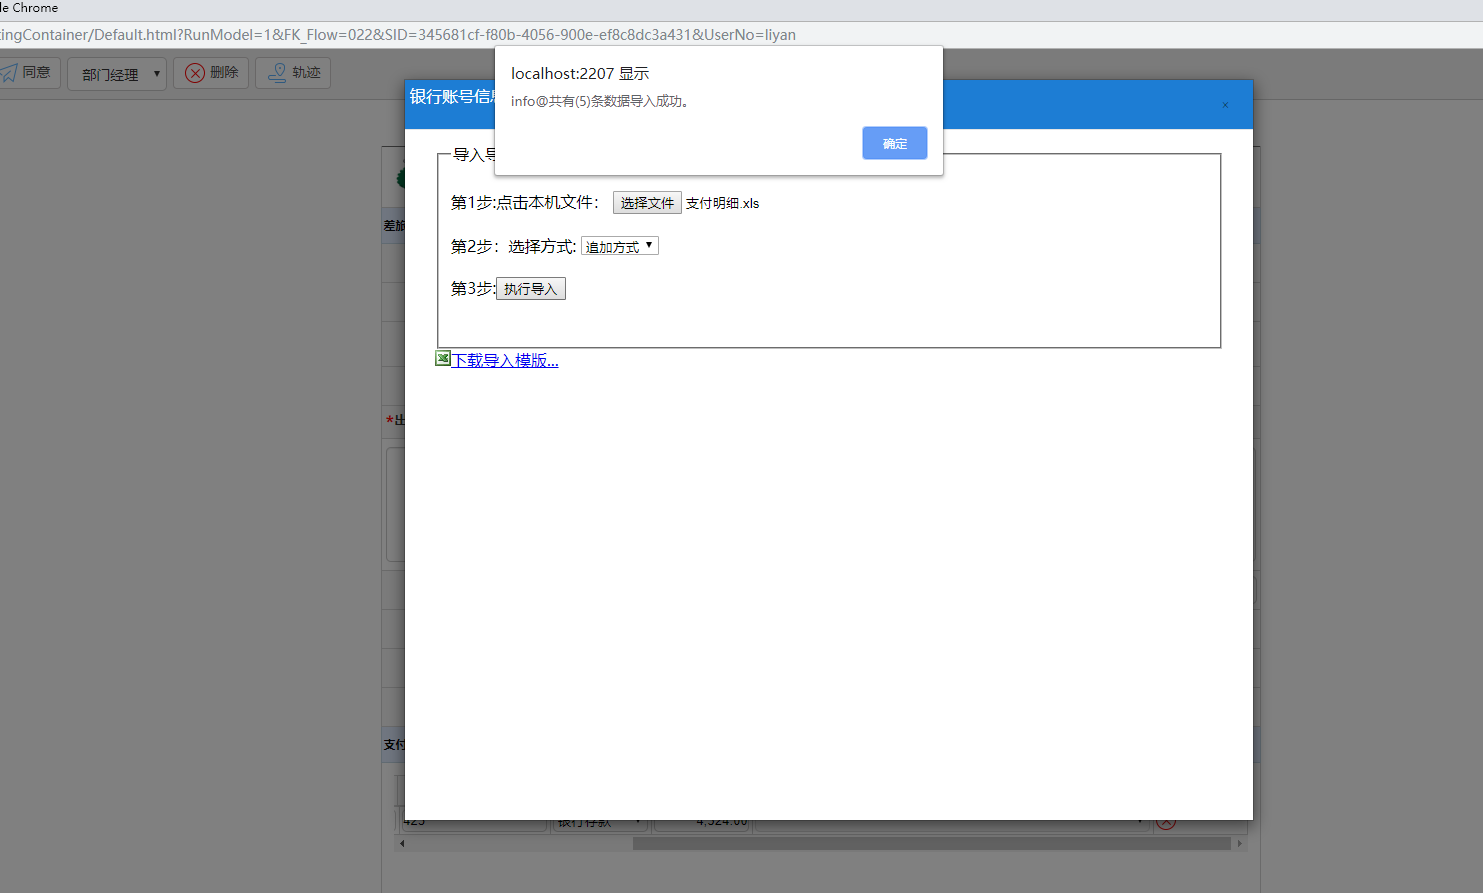Close the 银行账号信息 dialog with the × icon
The height and width of the screenshot is (893, 1483).
click(1224, 104)
